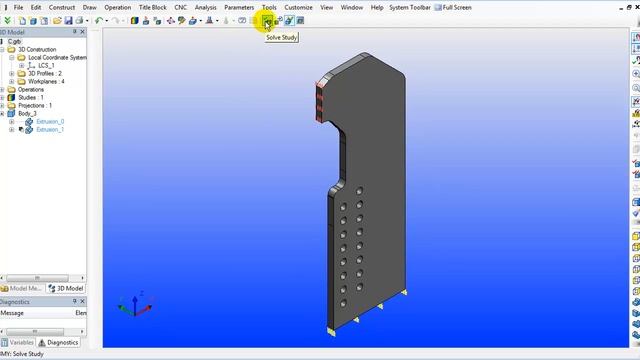Click the 3D Model tree horizontal scrollbar
Image resolution: width=640 pixels, height=360 pixels.
tap(37, 278)
